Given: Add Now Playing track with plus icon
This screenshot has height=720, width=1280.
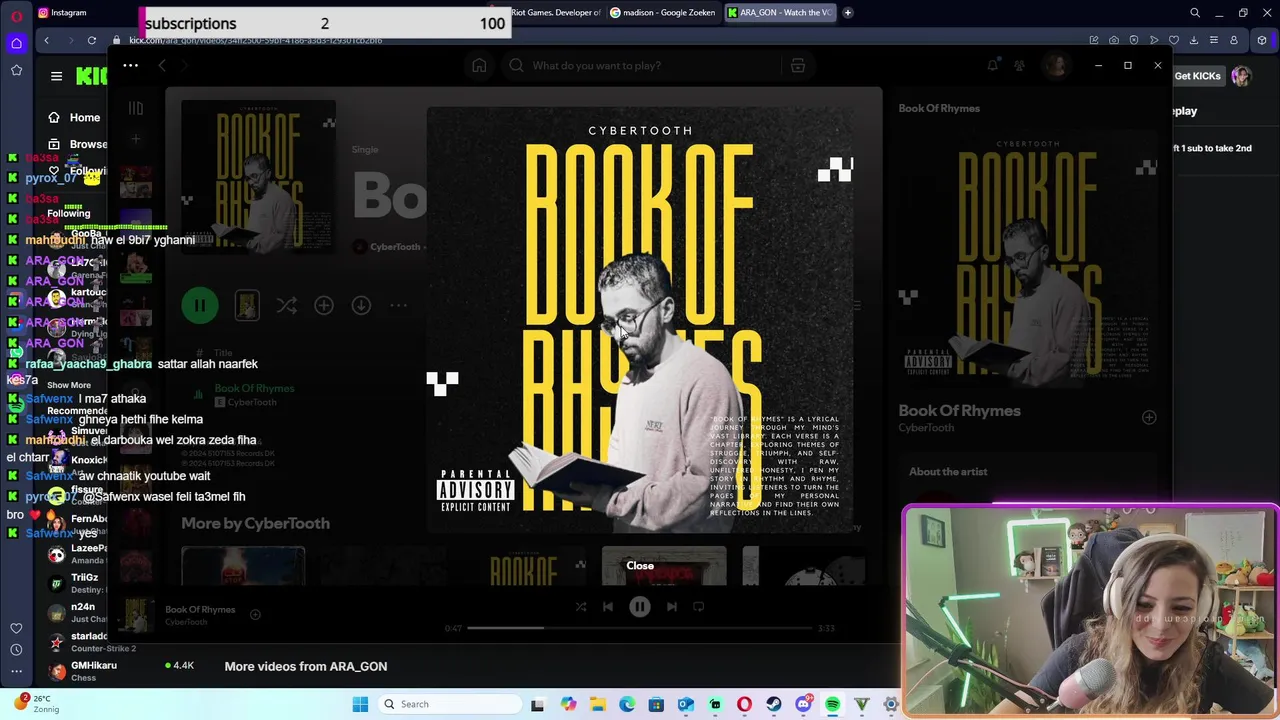Looking at the screenshot, I should tap(1149, 417).
